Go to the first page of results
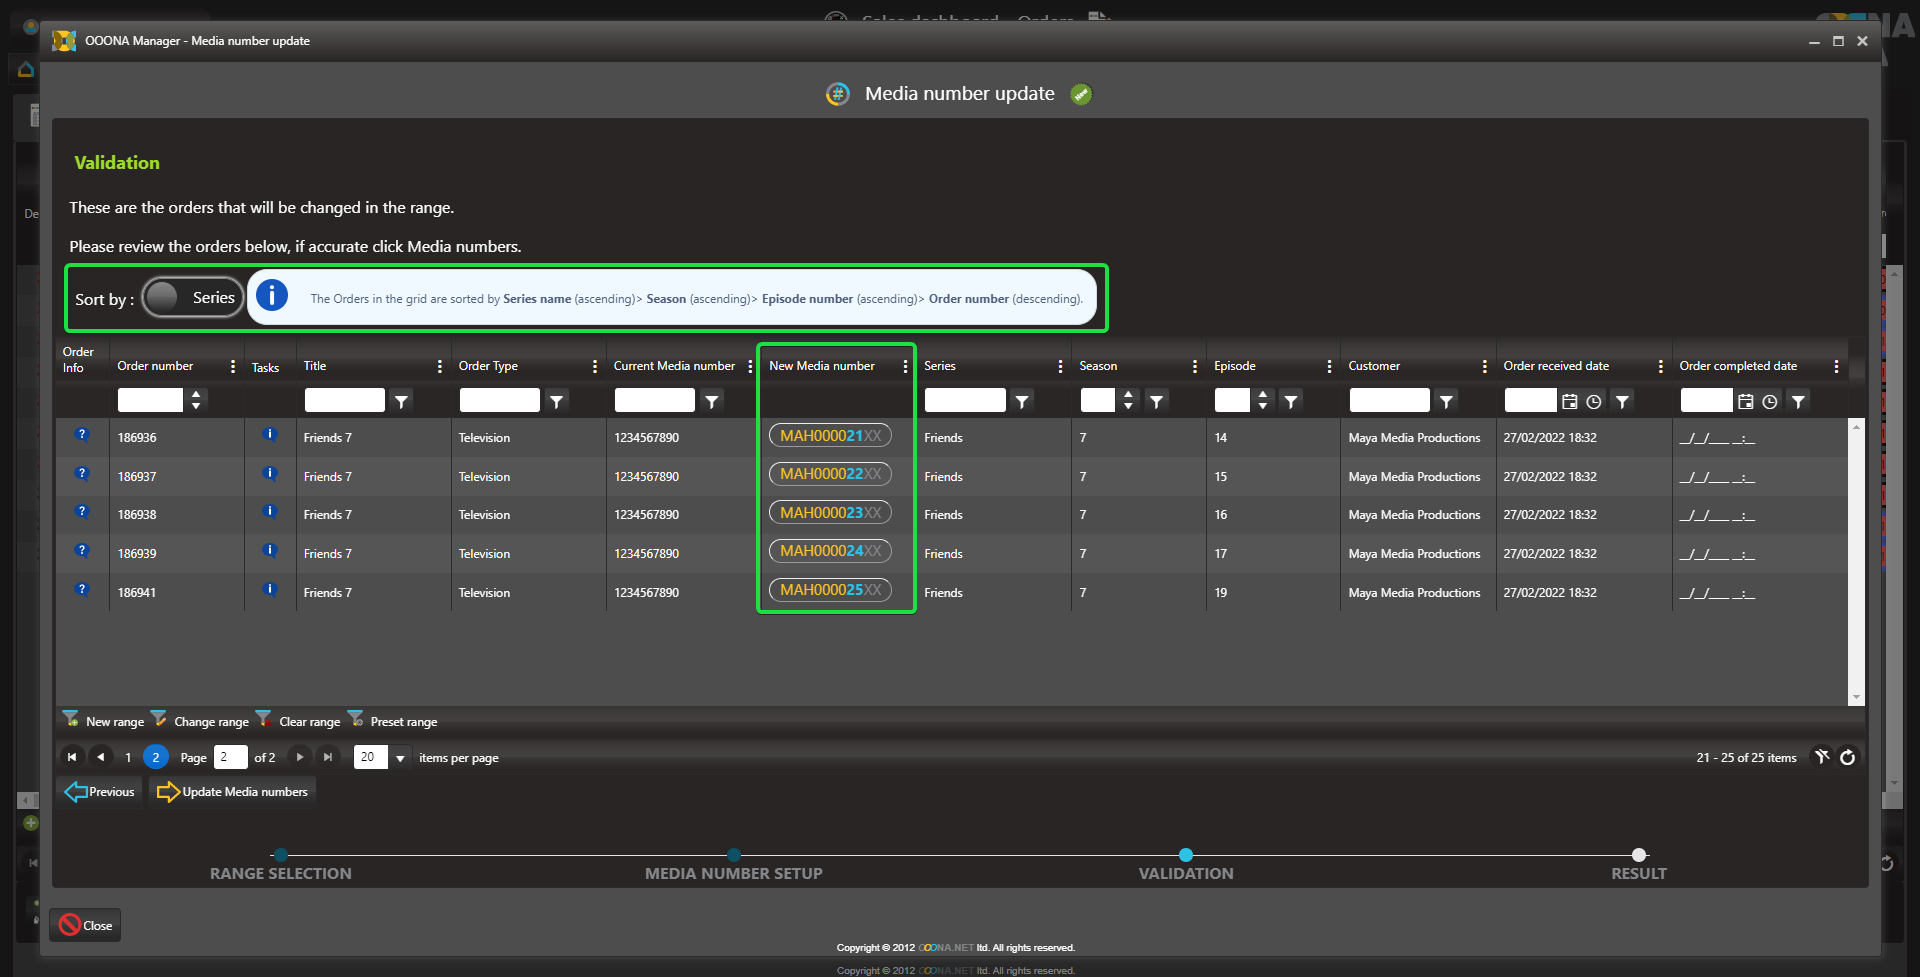Viewport: 1920px width, 977px height. click(x=72, y=757)
